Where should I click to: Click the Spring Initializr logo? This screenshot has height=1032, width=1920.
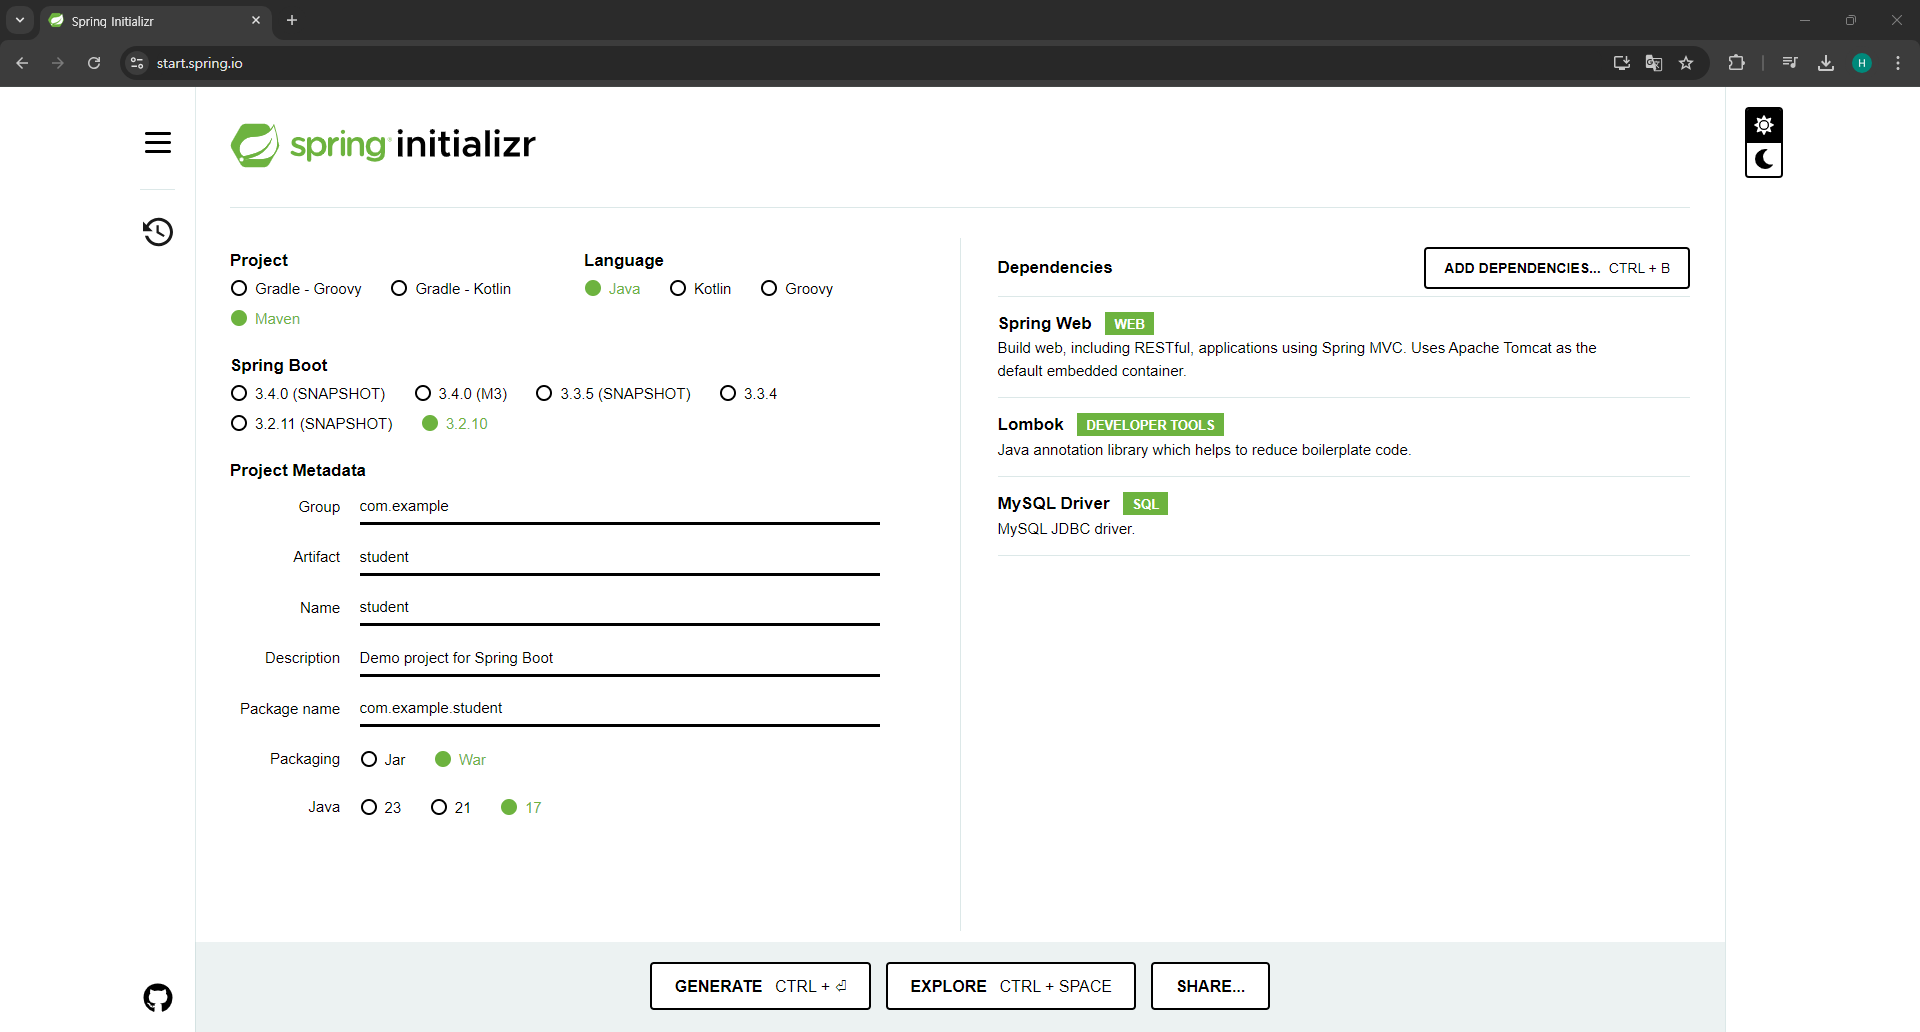pyautogui.click(x=383, y=145)
